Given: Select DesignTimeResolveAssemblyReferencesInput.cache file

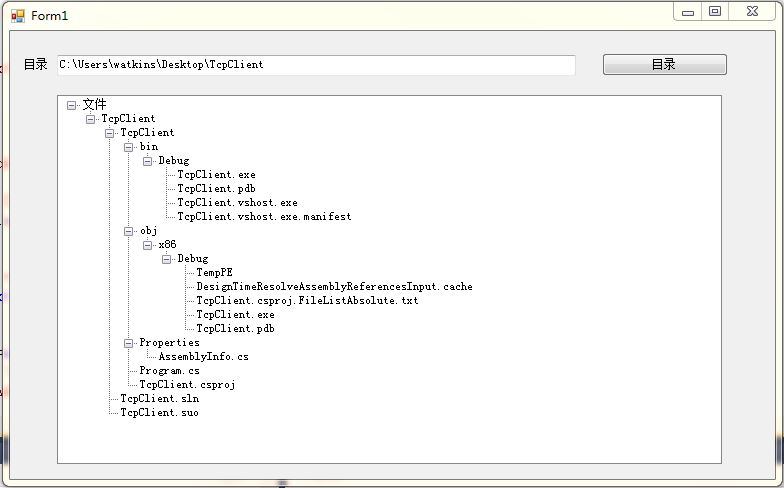Looking at the screenshot, I should (x=334, y=286).
